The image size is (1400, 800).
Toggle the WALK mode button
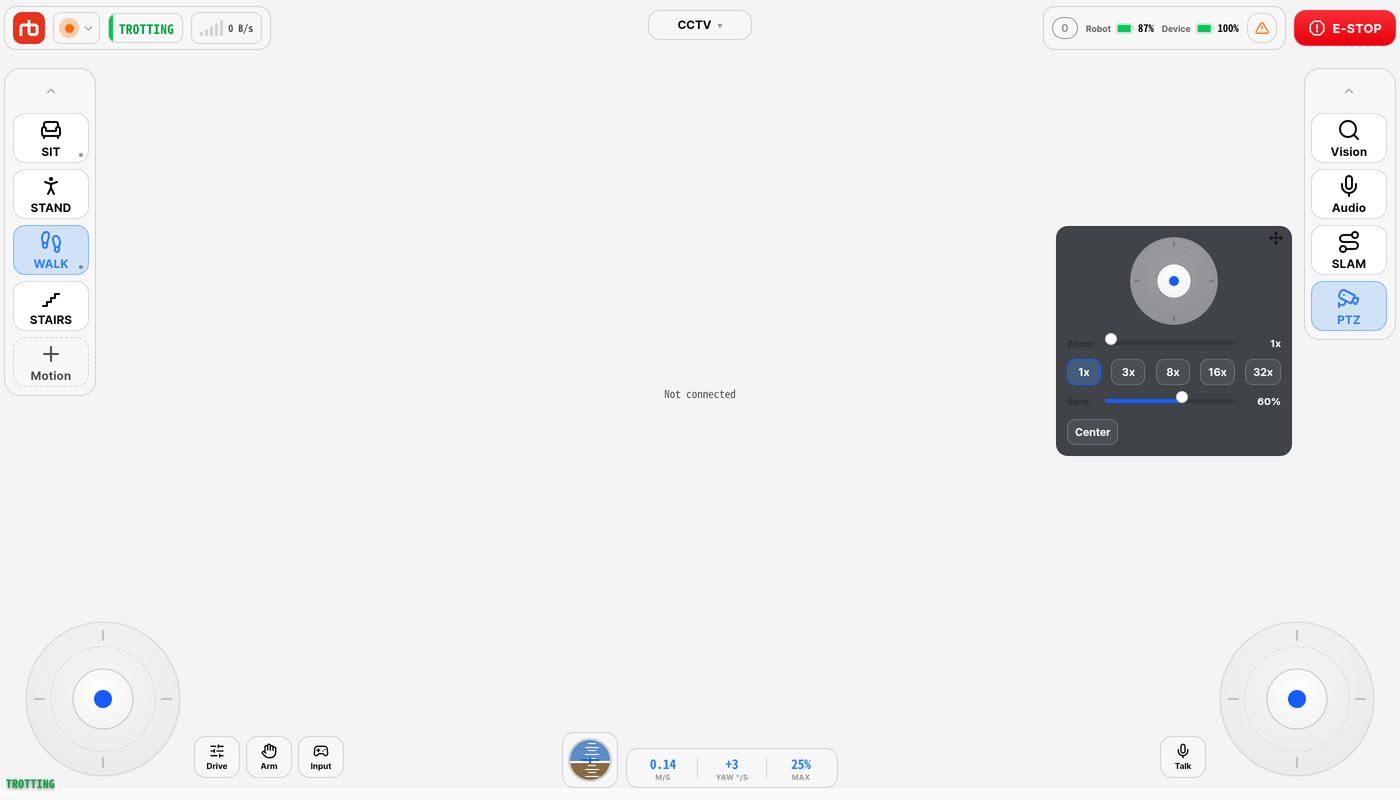point(51,250)
